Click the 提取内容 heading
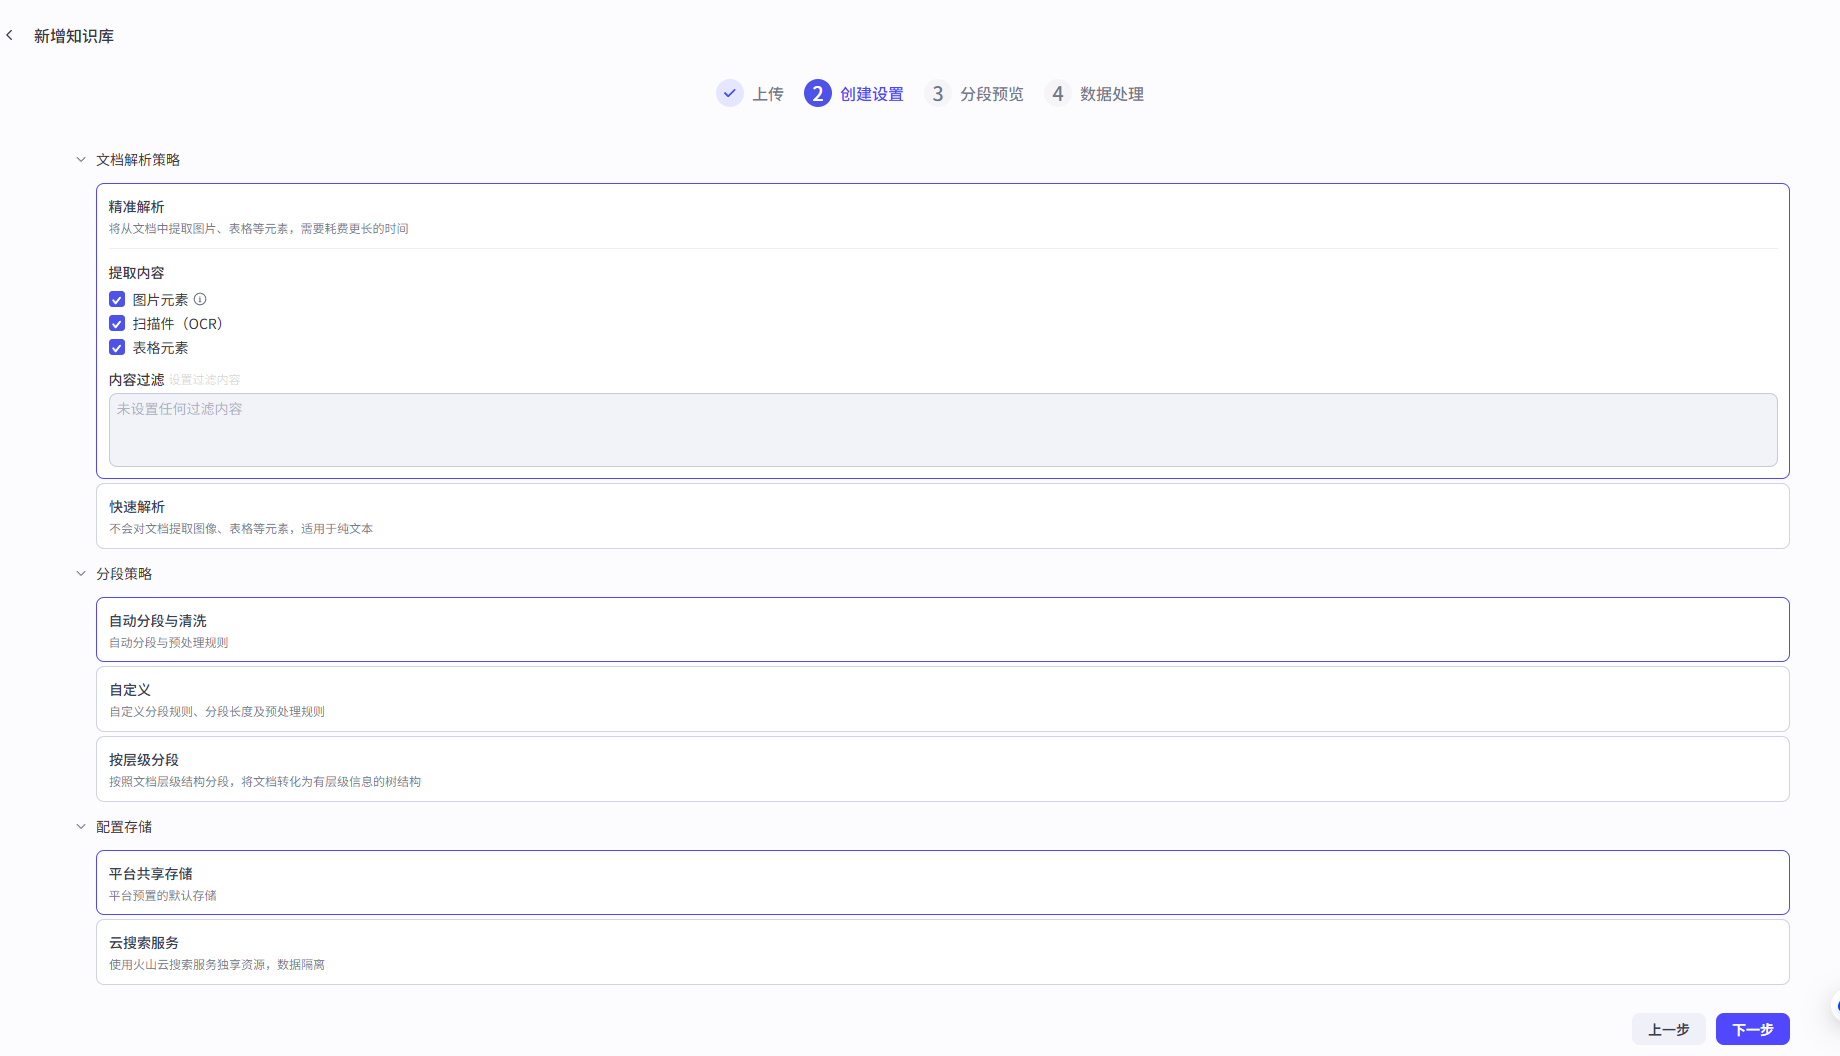Image resolution: width=1840 pixels, height=1056 pixels. (x=137, y=272)
